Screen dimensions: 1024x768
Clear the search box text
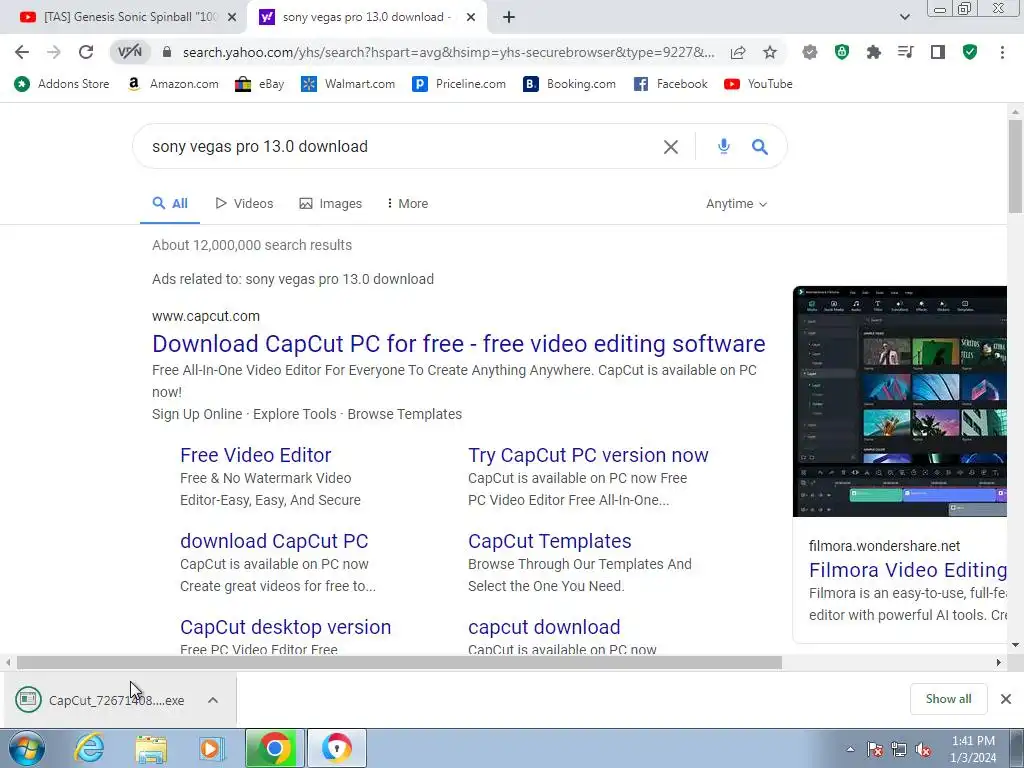(671, 147)
